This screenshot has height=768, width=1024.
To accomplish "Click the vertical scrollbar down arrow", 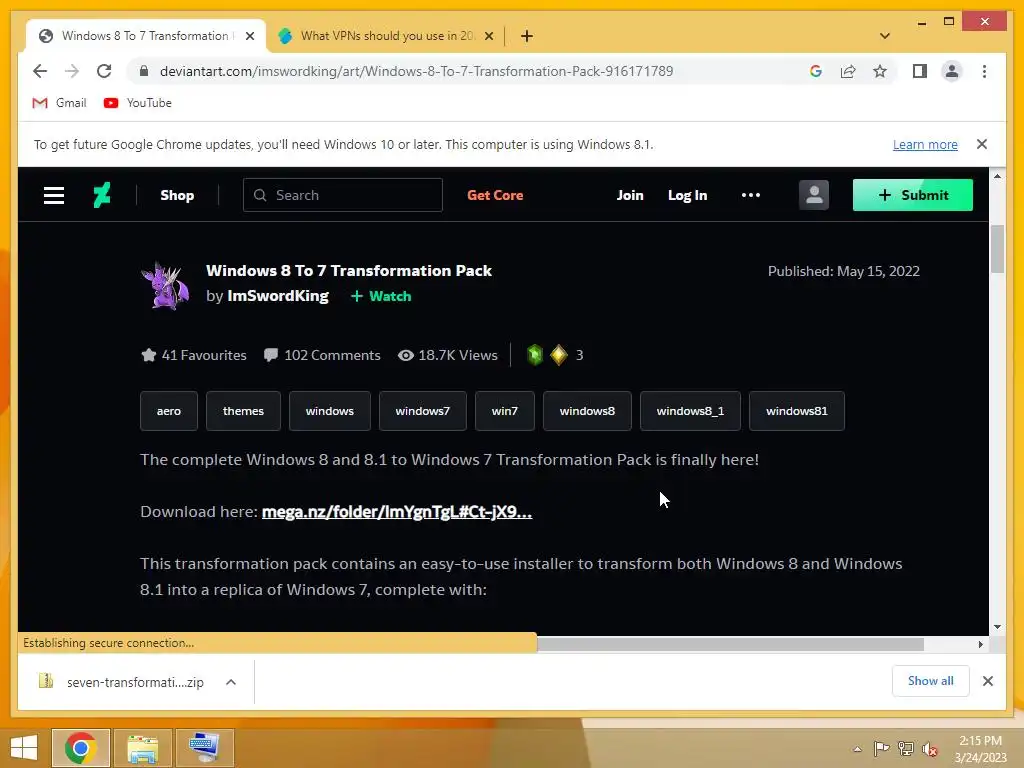I will coord(997,627).
